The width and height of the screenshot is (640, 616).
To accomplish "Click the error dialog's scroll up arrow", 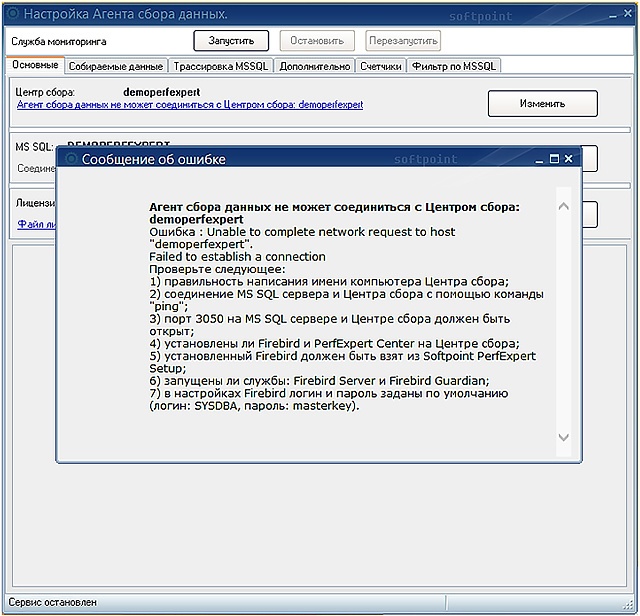I will click(564, 207).
